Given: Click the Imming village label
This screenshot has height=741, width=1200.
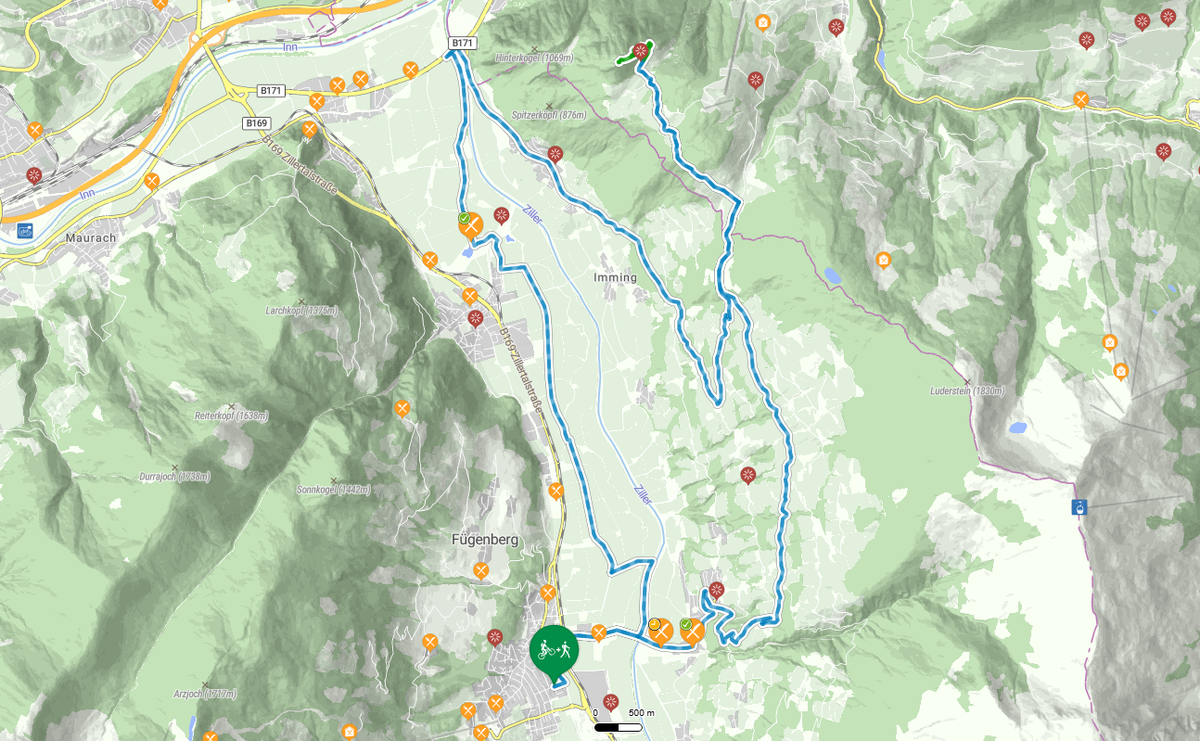Looking at the screenshot, I should [615, 278].
